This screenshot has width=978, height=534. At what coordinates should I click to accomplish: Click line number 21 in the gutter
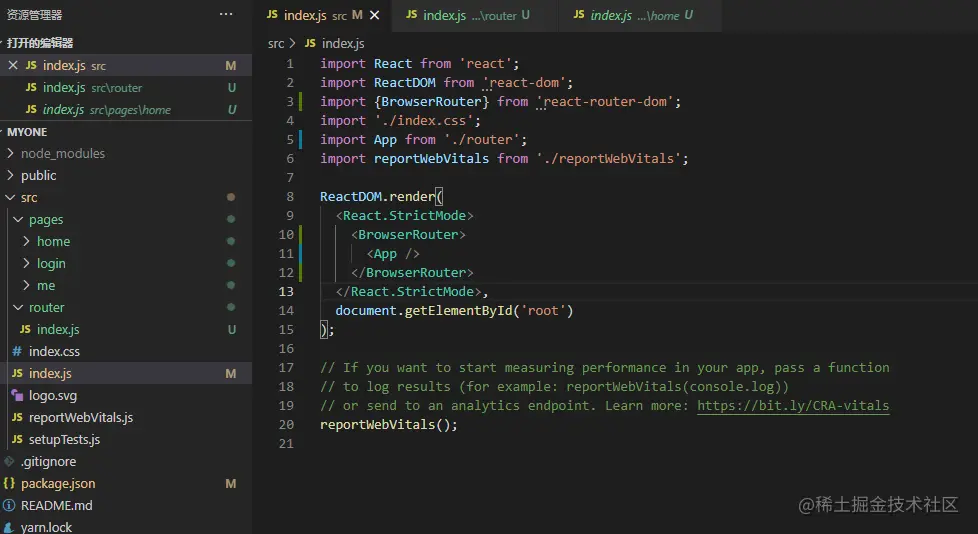(x=286, y=444)
